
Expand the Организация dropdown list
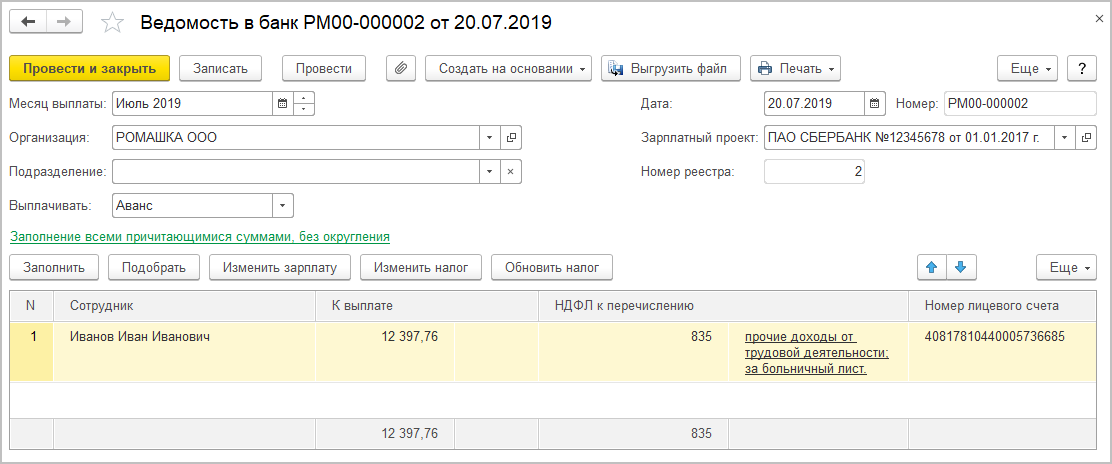pos(489,138)
